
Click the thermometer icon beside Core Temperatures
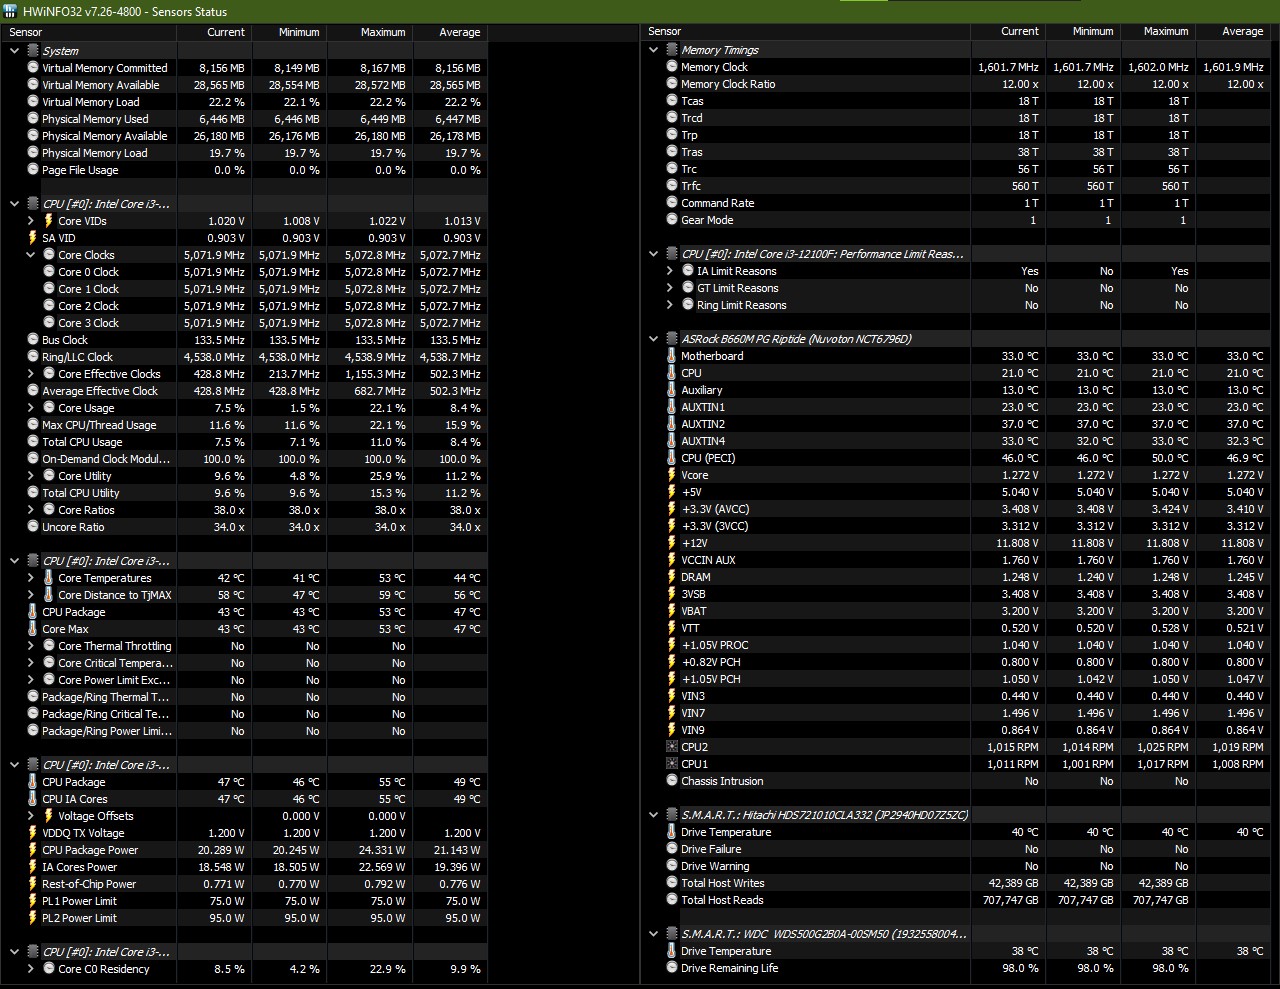[49, 577]
